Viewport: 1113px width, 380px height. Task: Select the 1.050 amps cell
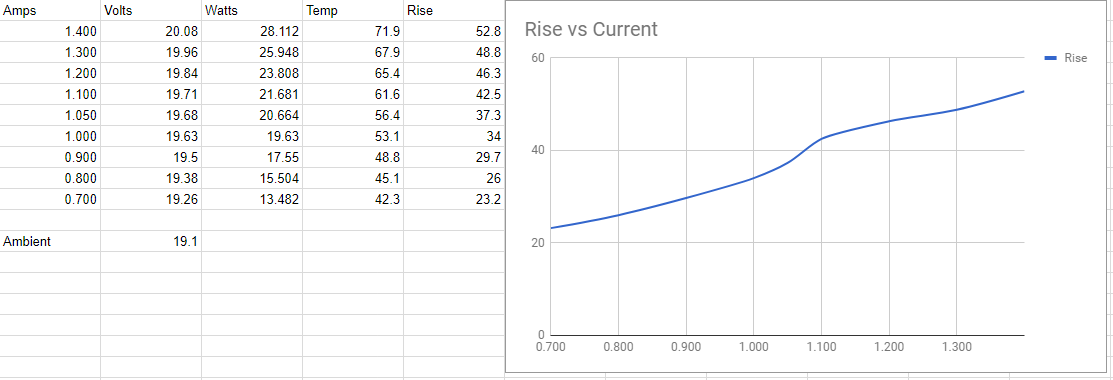pos(50,116)
